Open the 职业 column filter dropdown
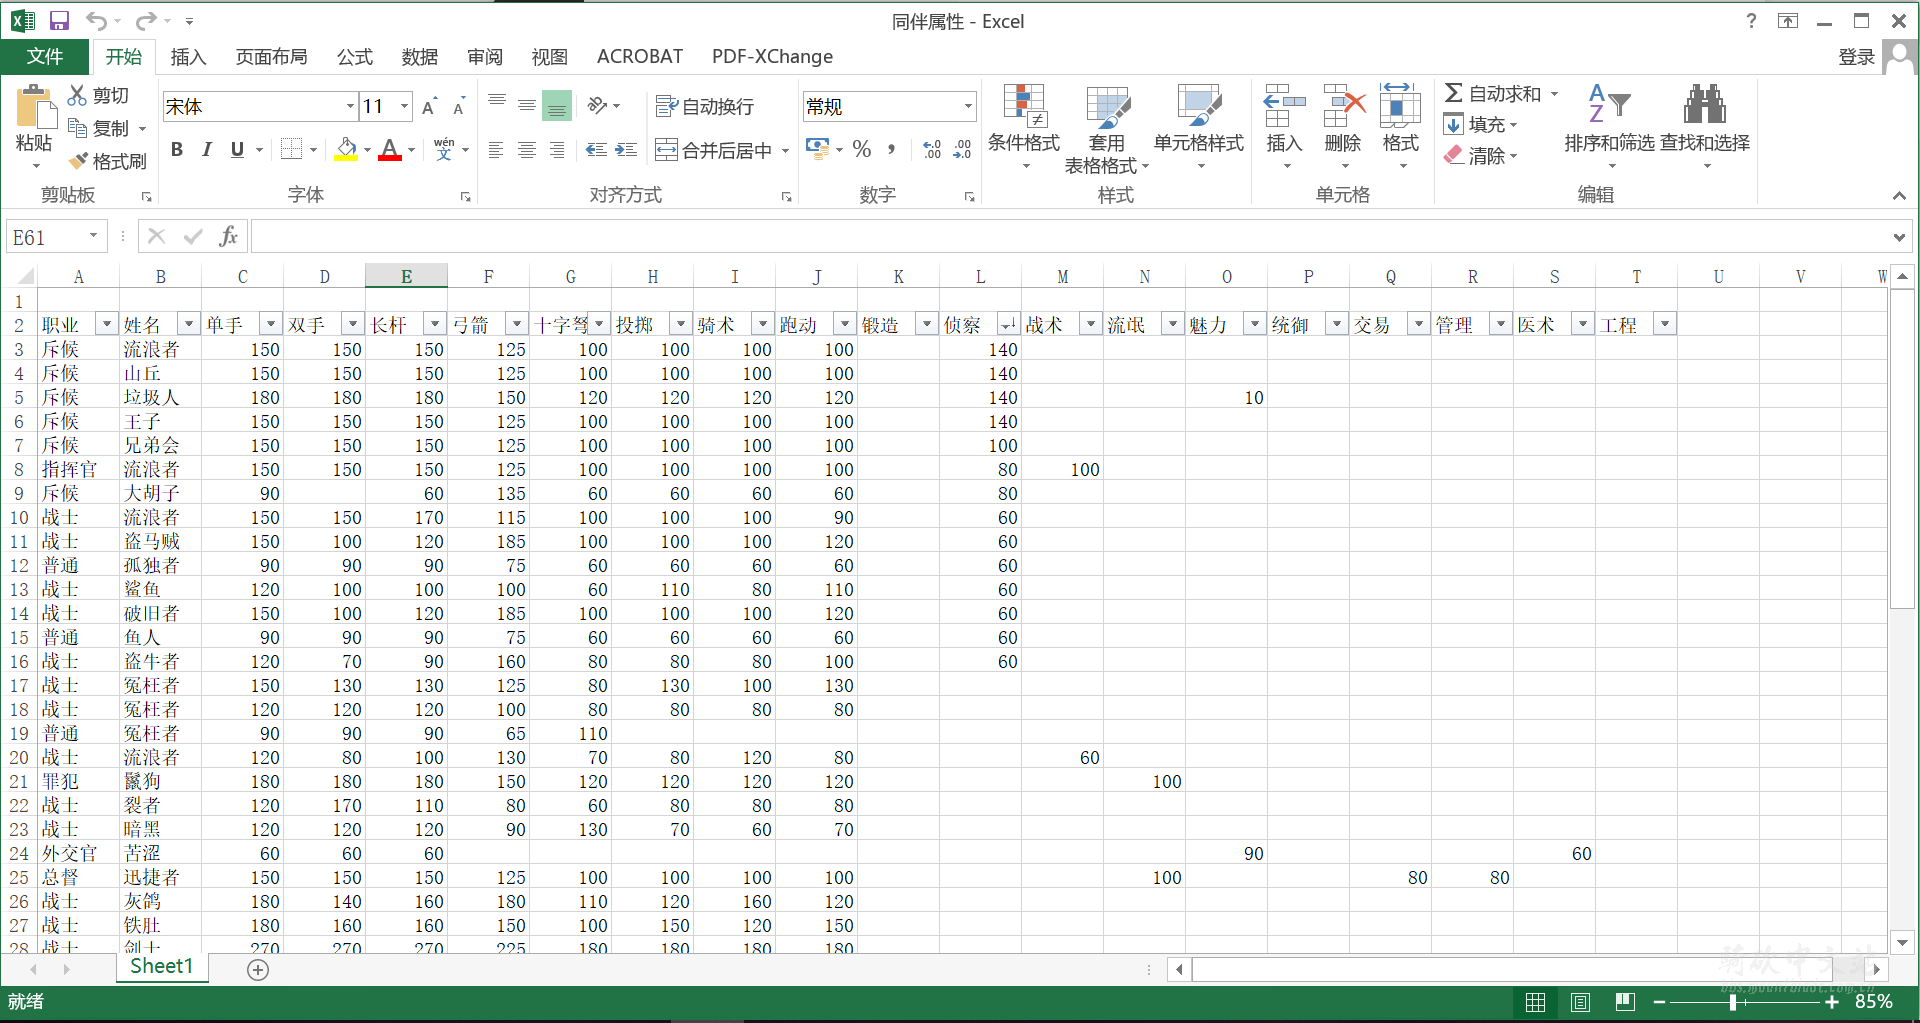This screenshot has height=1023, width=1920. click(x=107, y=324)
